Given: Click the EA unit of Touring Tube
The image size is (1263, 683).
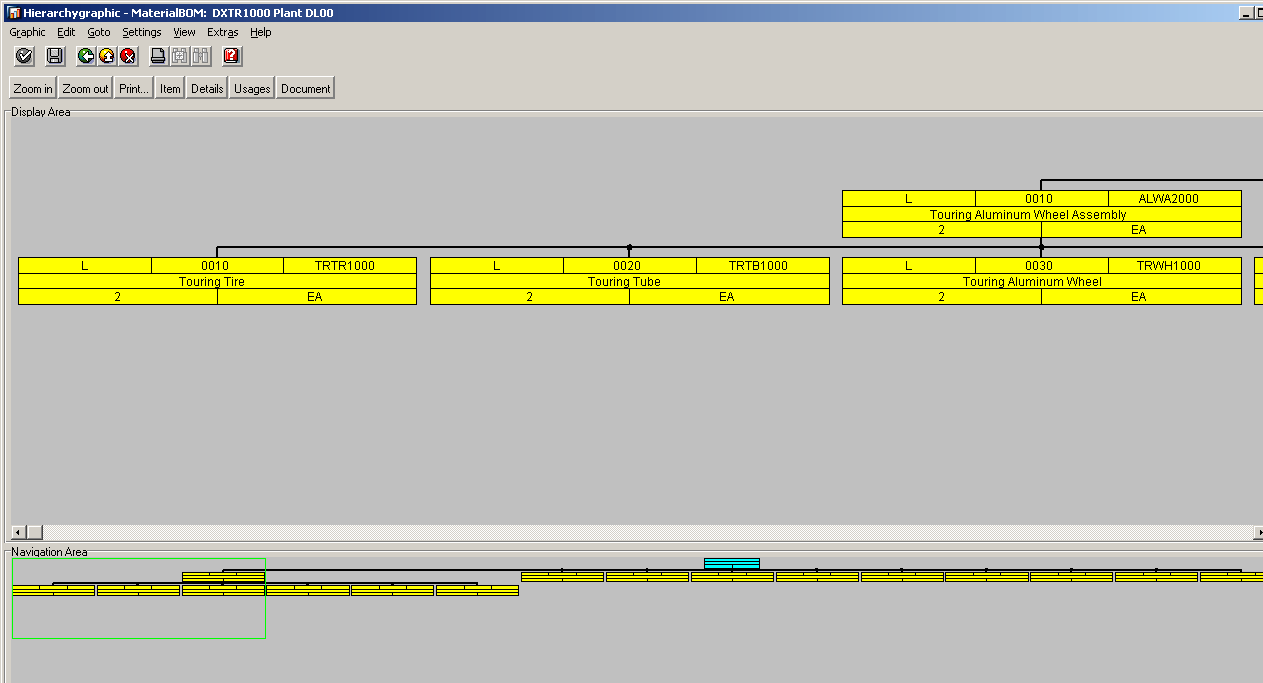Looking at the screenshot, I should click(x=729, y=296).
